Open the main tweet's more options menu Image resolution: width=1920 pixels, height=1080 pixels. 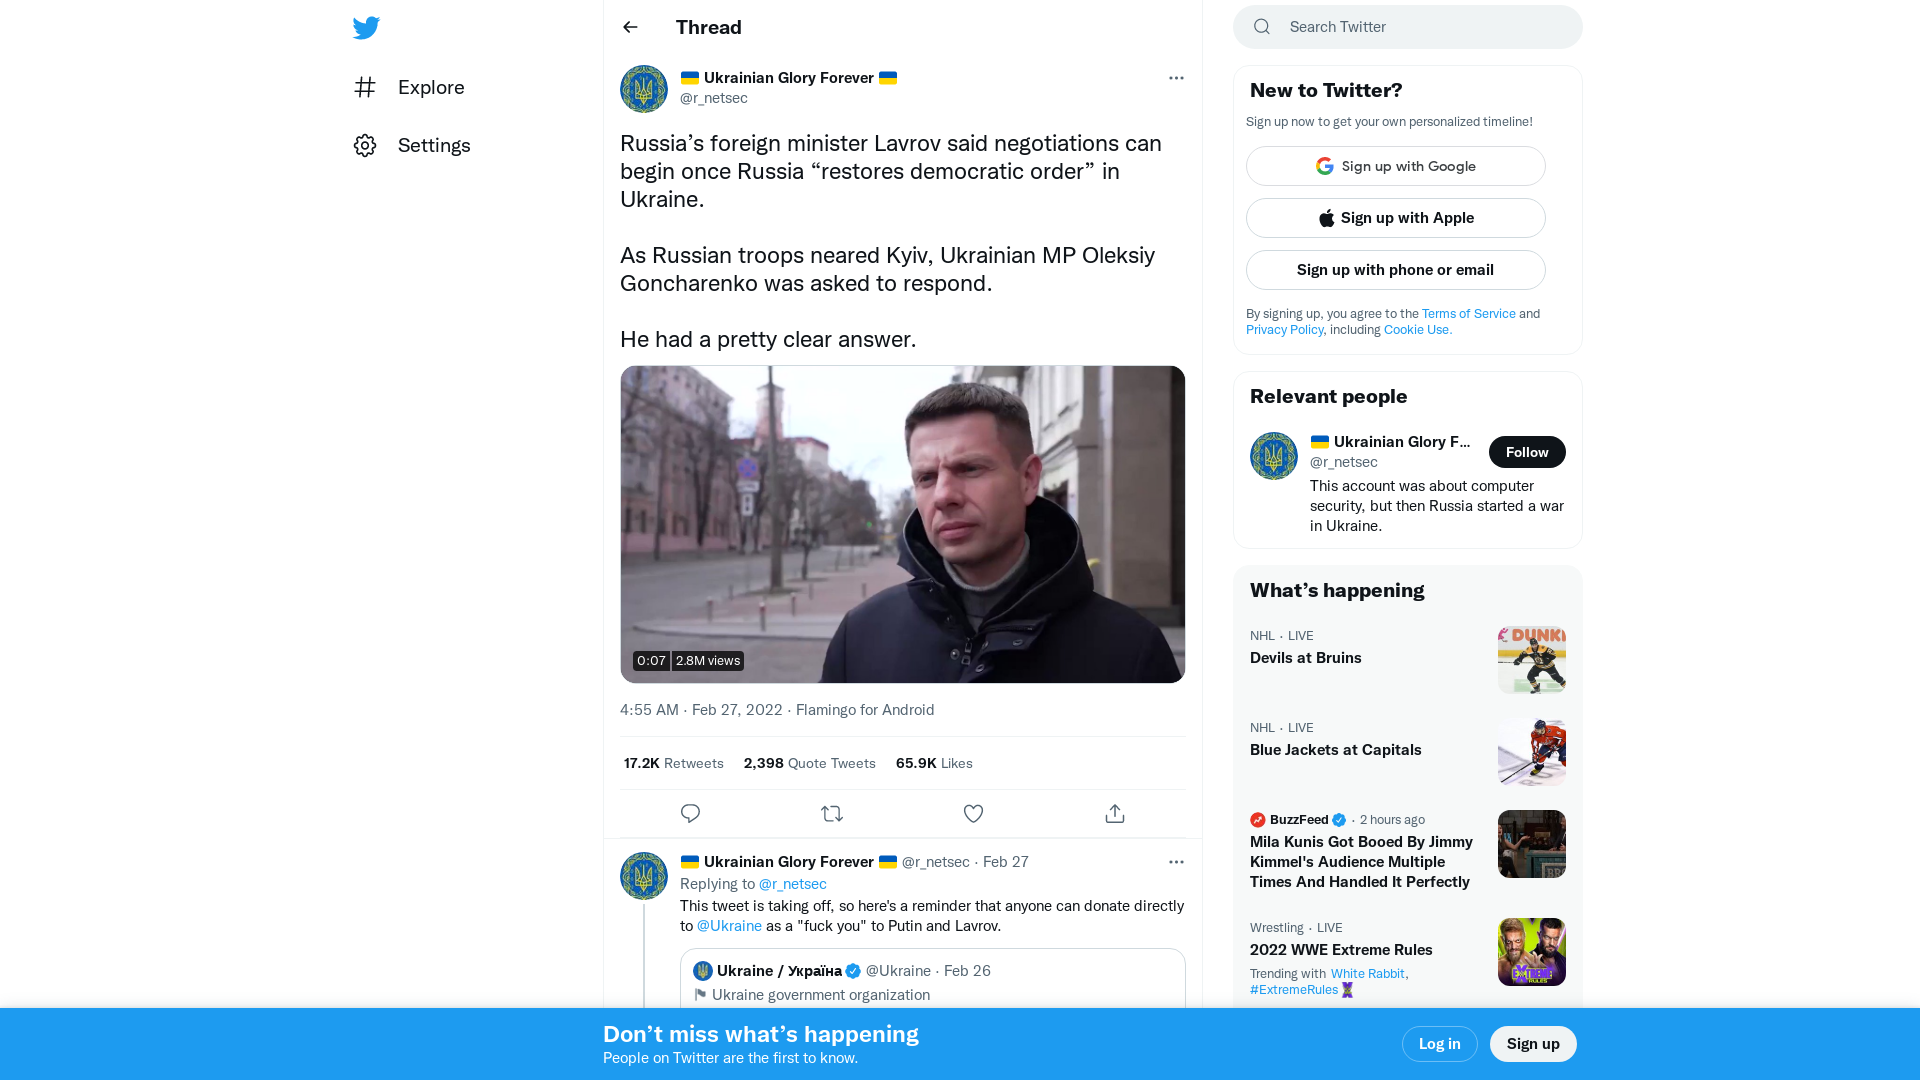[1176, 78]
